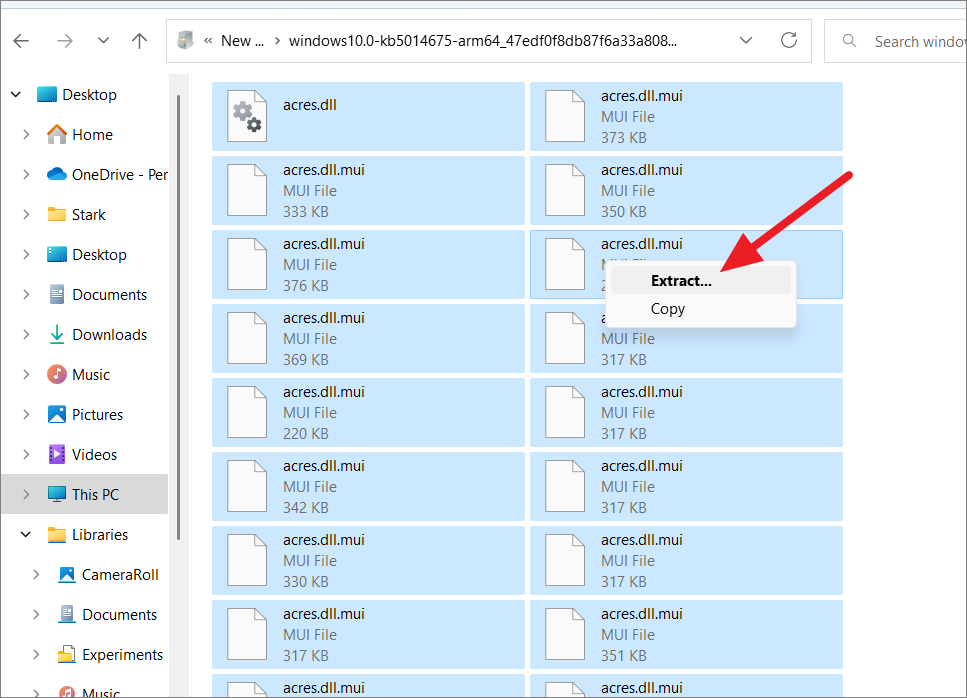Select acres.dll.mui file of 333 KB
Viewport: 967px width, 698px height.
click(x=368, y=191)
